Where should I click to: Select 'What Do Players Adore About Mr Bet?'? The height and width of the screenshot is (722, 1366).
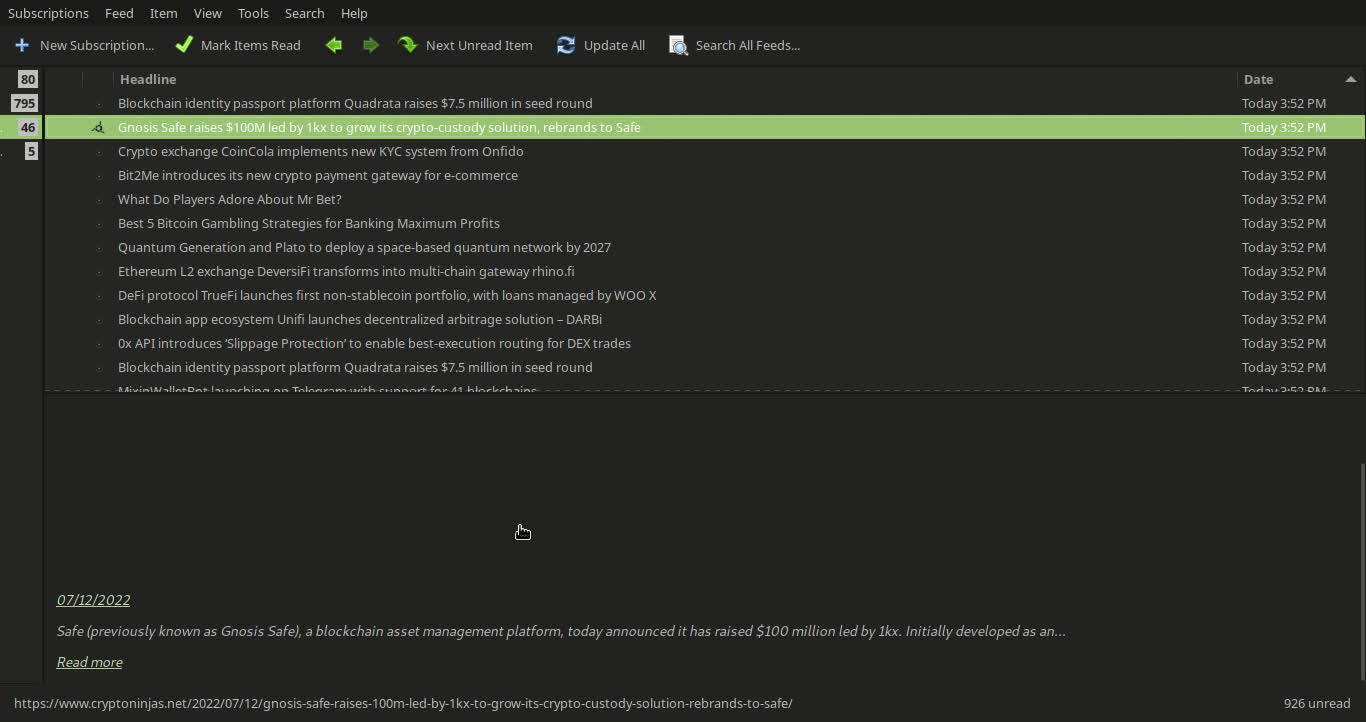pos(230,199)
